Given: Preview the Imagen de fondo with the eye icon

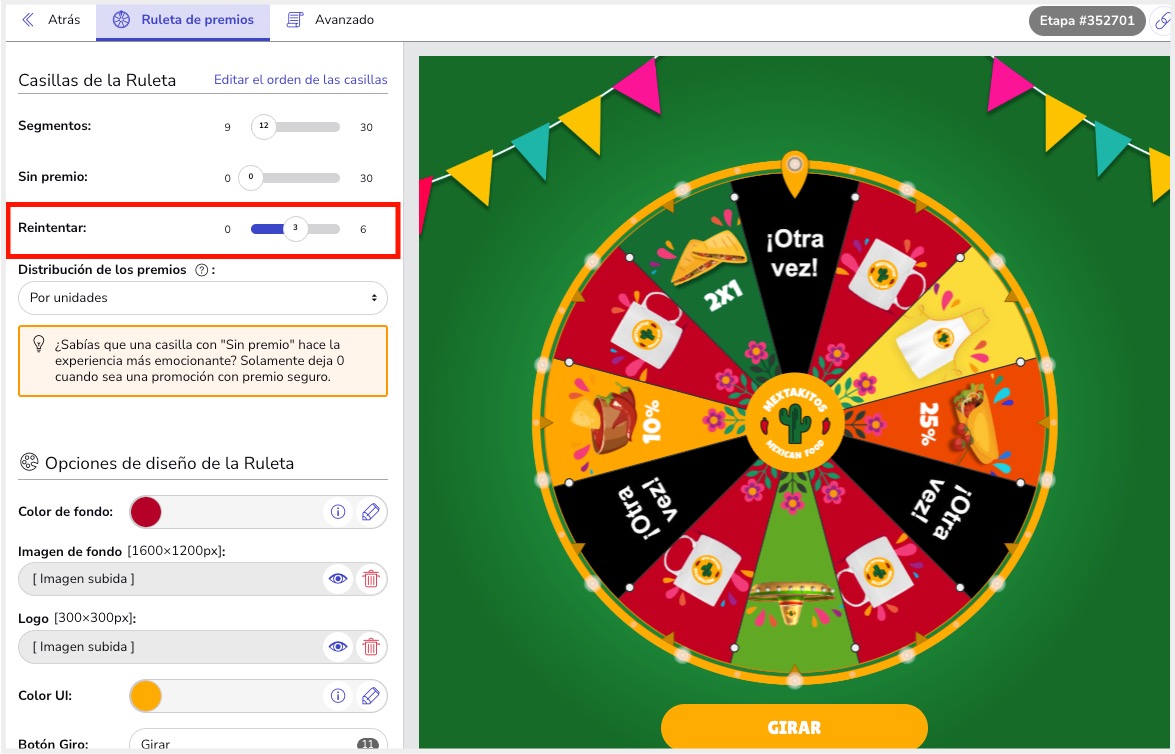Looking at the screenshot, I should point(339,579).
